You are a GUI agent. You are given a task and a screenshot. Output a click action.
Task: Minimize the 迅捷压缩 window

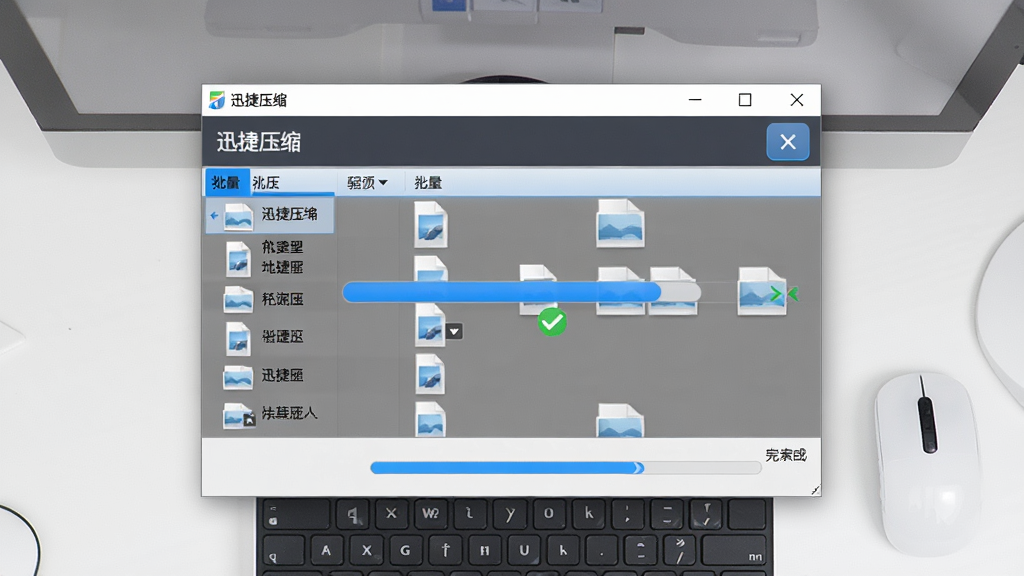695,100
